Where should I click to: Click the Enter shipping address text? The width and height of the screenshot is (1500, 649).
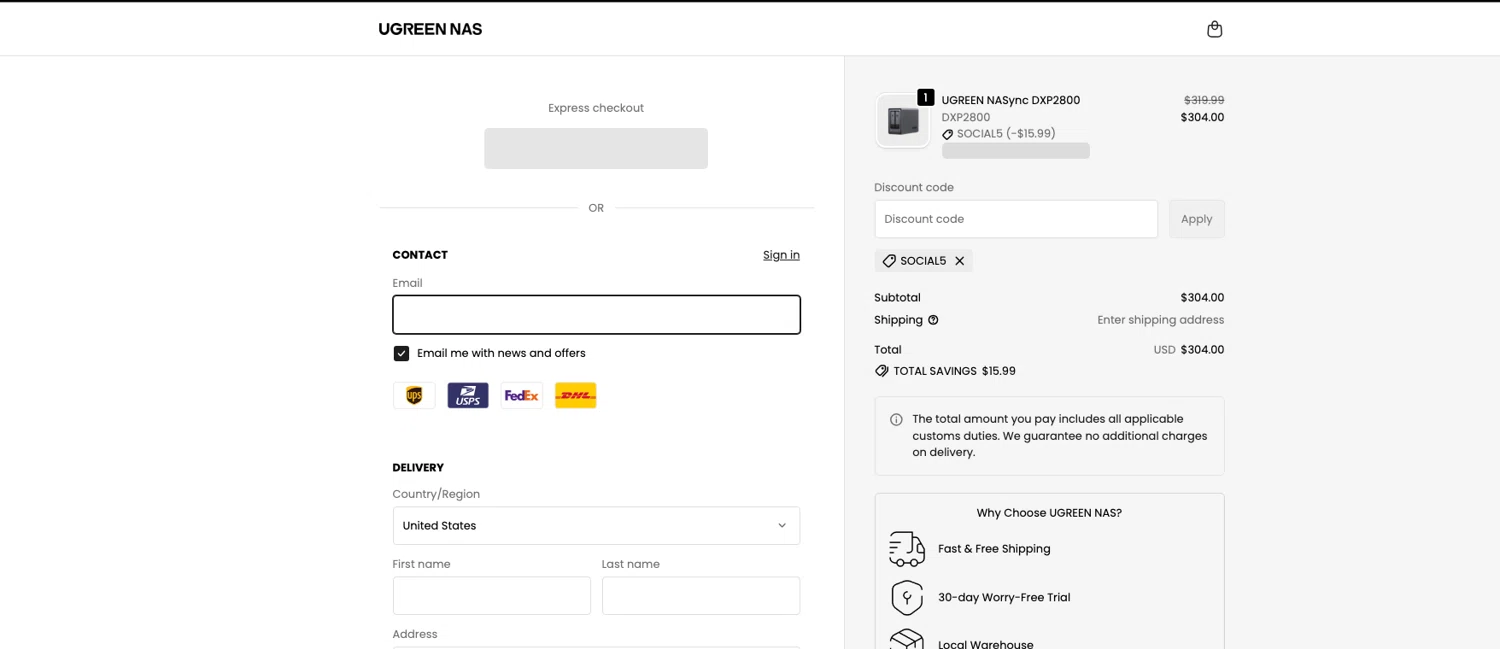click(1161, 320)
